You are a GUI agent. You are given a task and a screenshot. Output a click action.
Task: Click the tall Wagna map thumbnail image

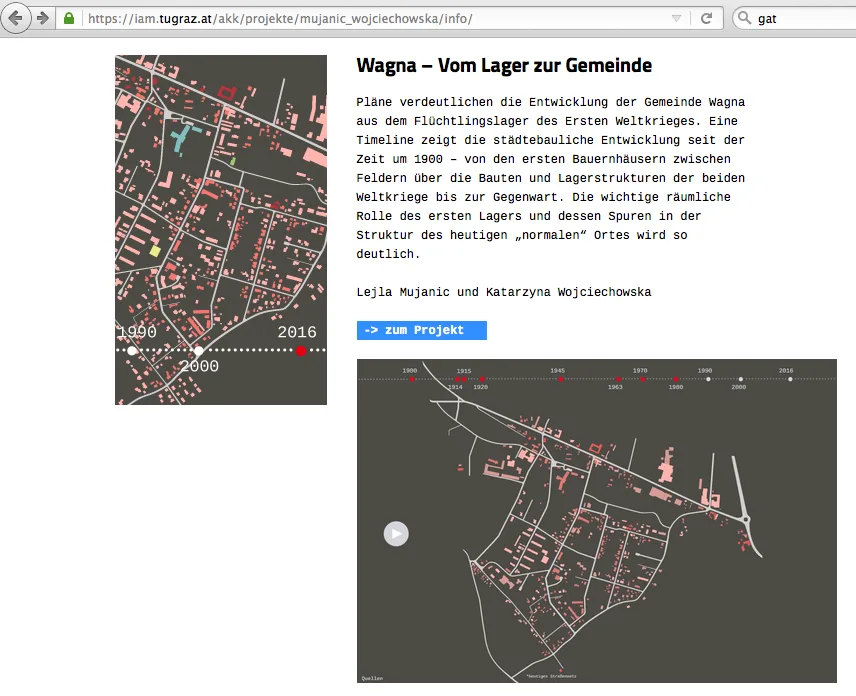coord(221,230)
